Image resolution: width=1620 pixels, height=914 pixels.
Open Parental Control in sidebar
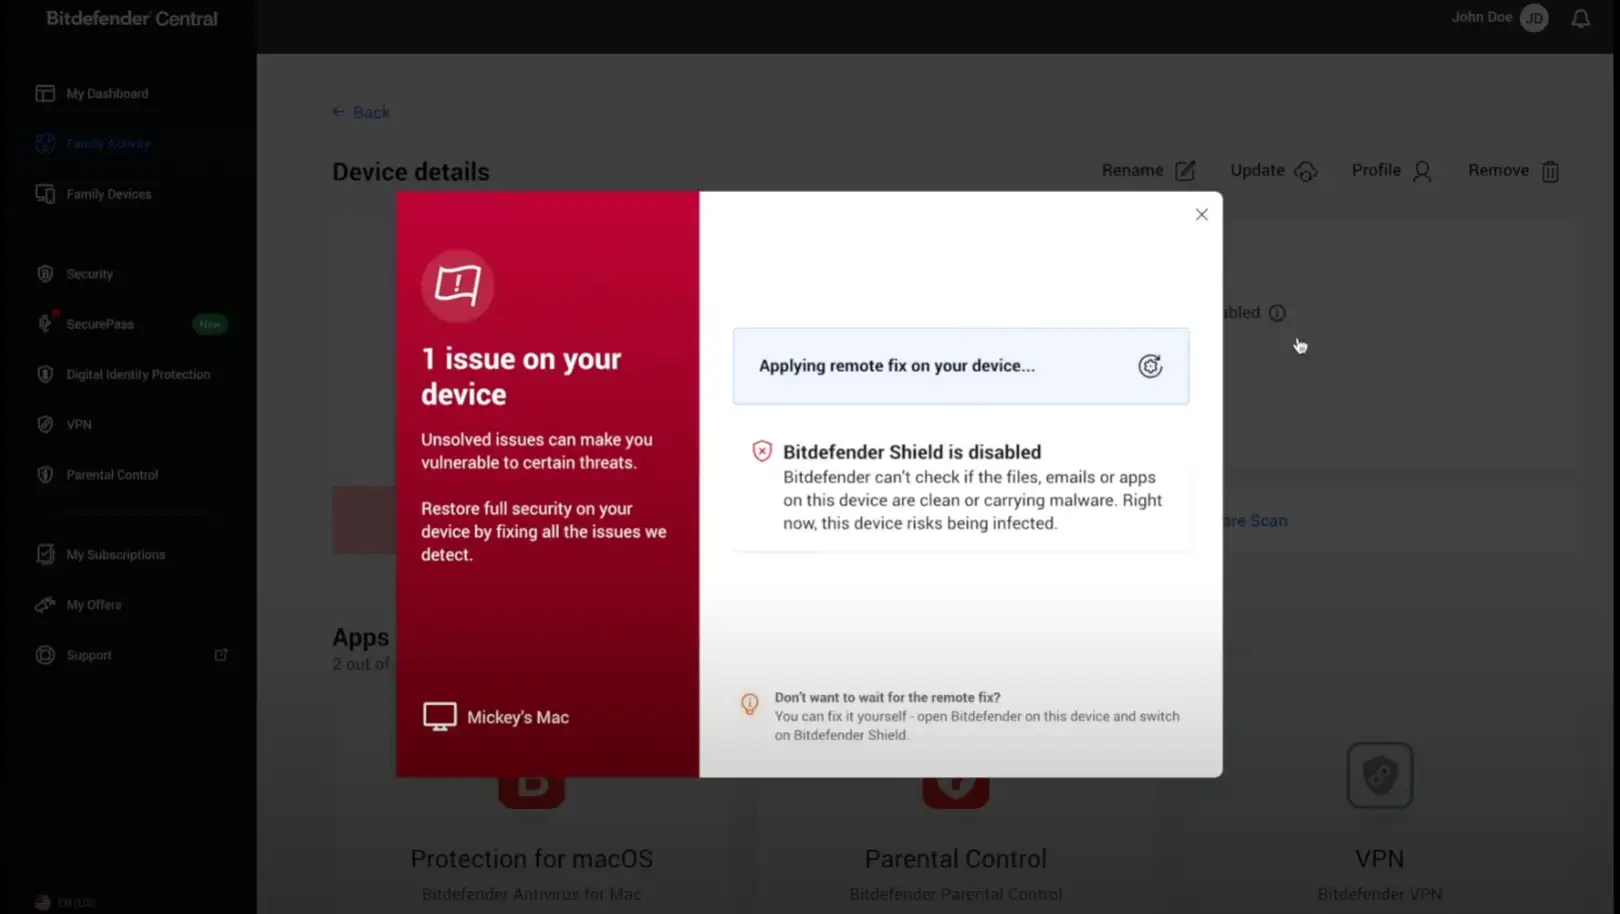click(x=112, y=475)
